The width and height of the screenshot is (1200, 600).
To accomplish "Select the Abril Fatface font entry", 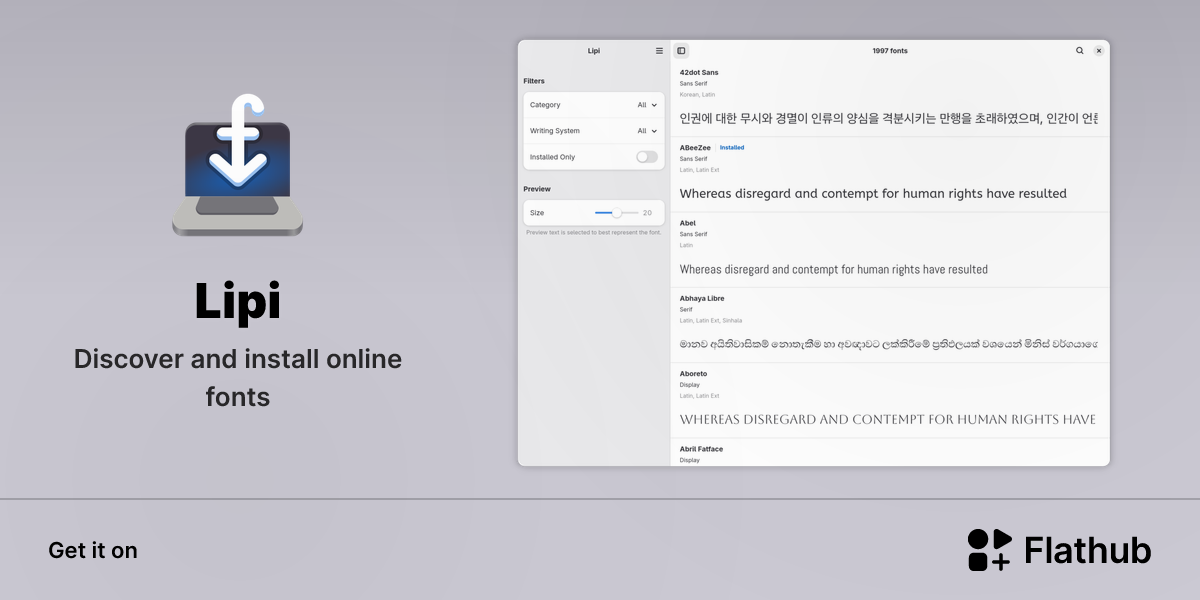I will click(889, 452).
